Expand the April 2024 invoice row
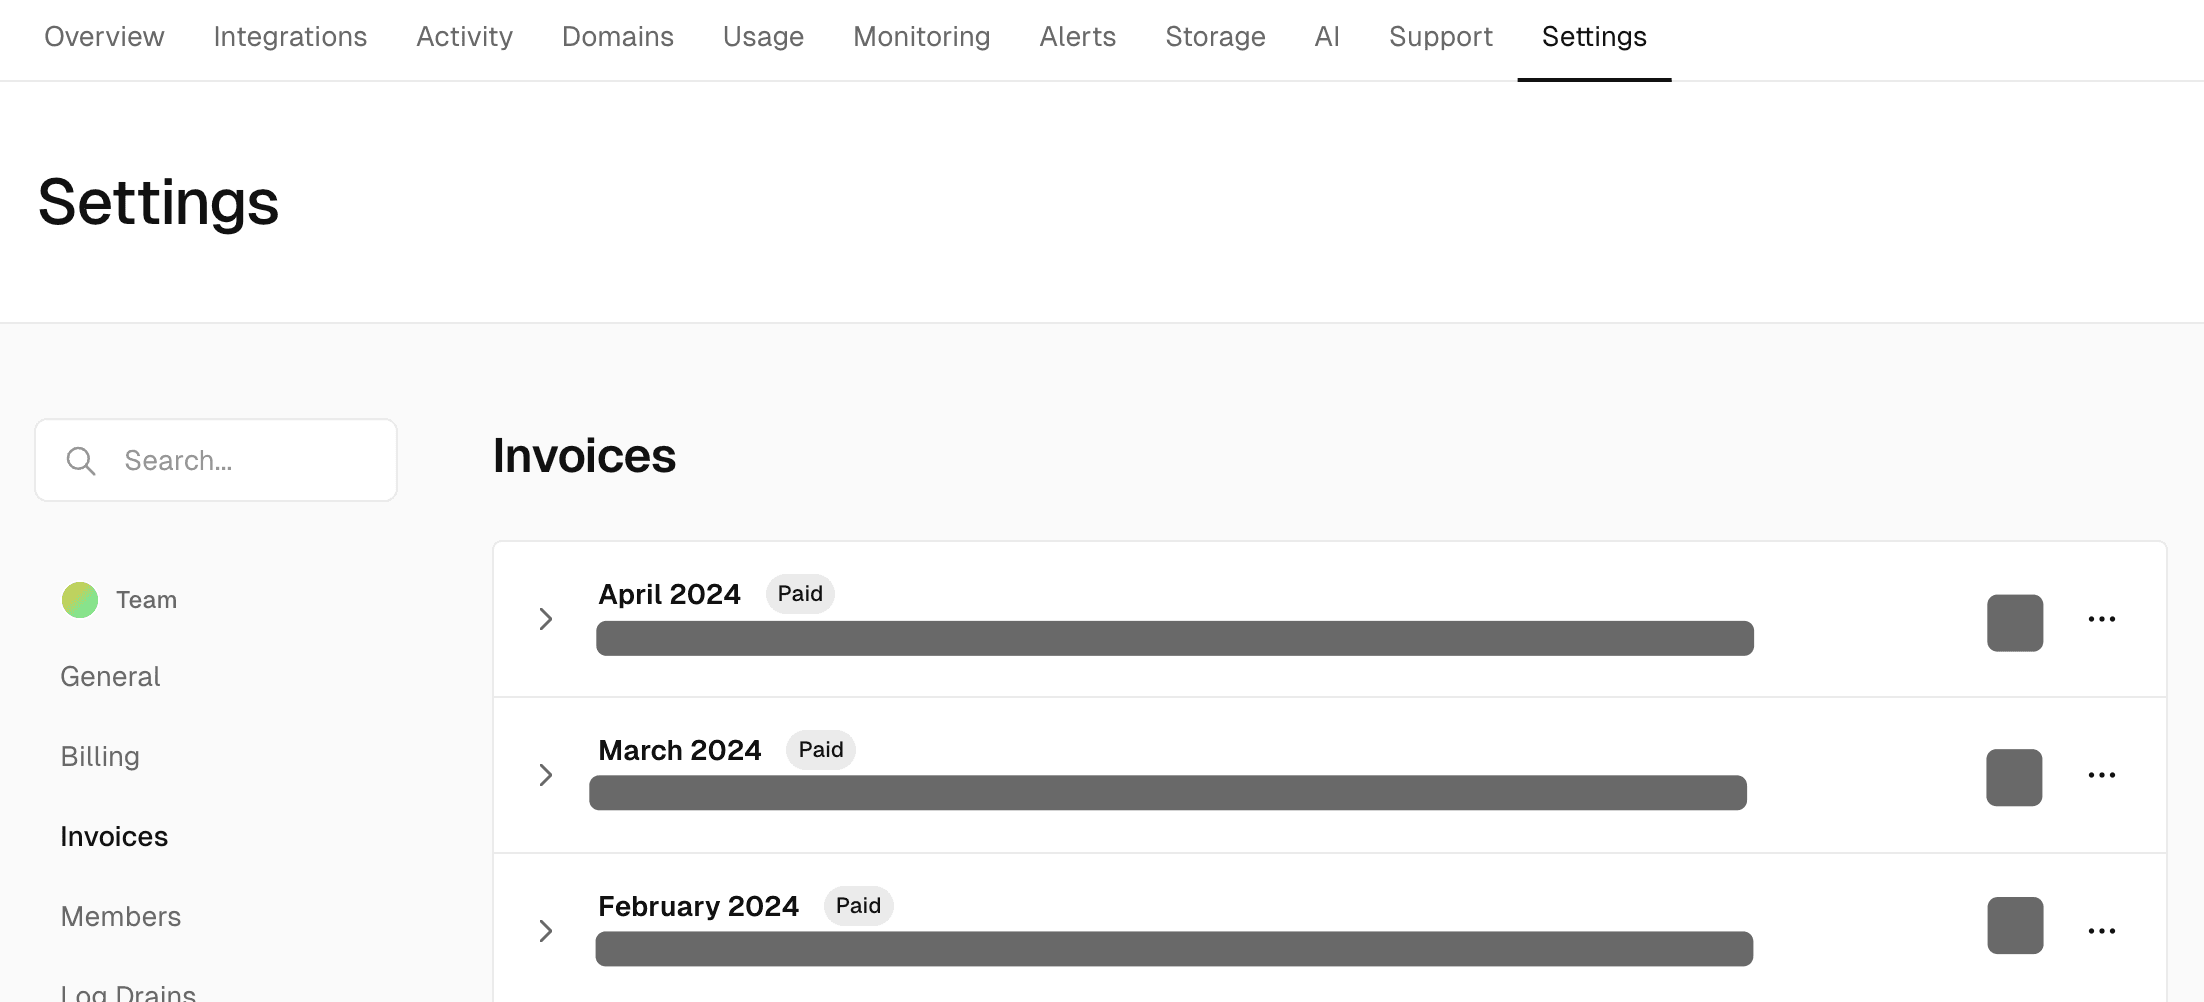 pos(546,619)
